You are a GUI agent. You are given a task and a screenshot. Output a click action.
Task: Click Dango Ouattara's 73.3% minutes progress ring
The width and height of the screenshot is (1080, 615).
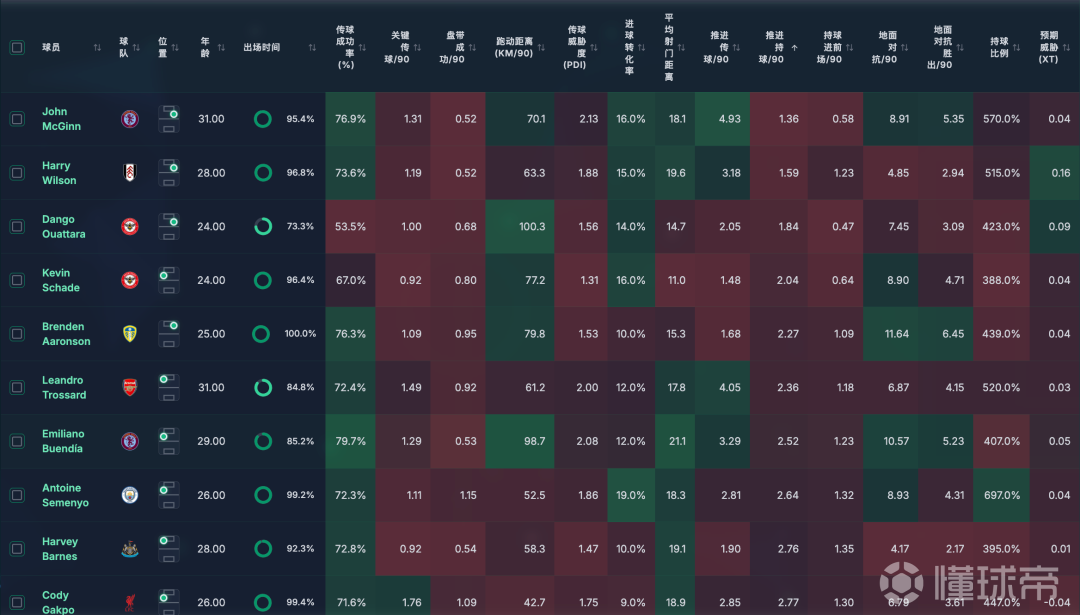pos(263,227)
